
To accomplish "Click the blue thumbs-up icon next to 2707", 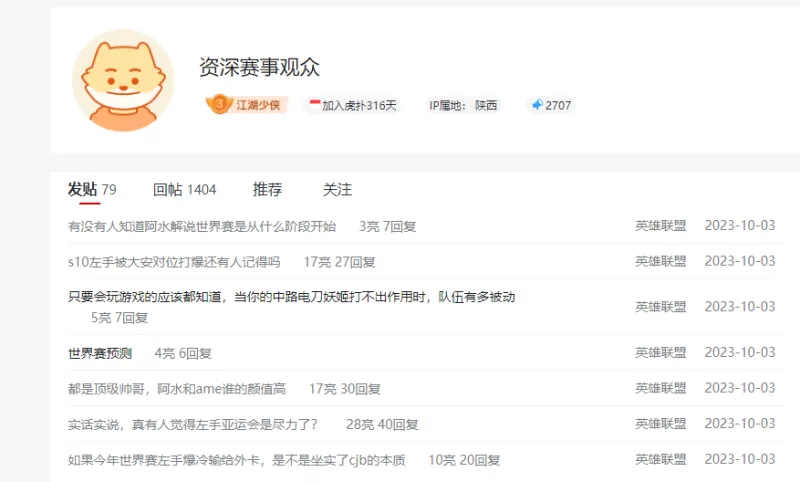I will (537, 105).
